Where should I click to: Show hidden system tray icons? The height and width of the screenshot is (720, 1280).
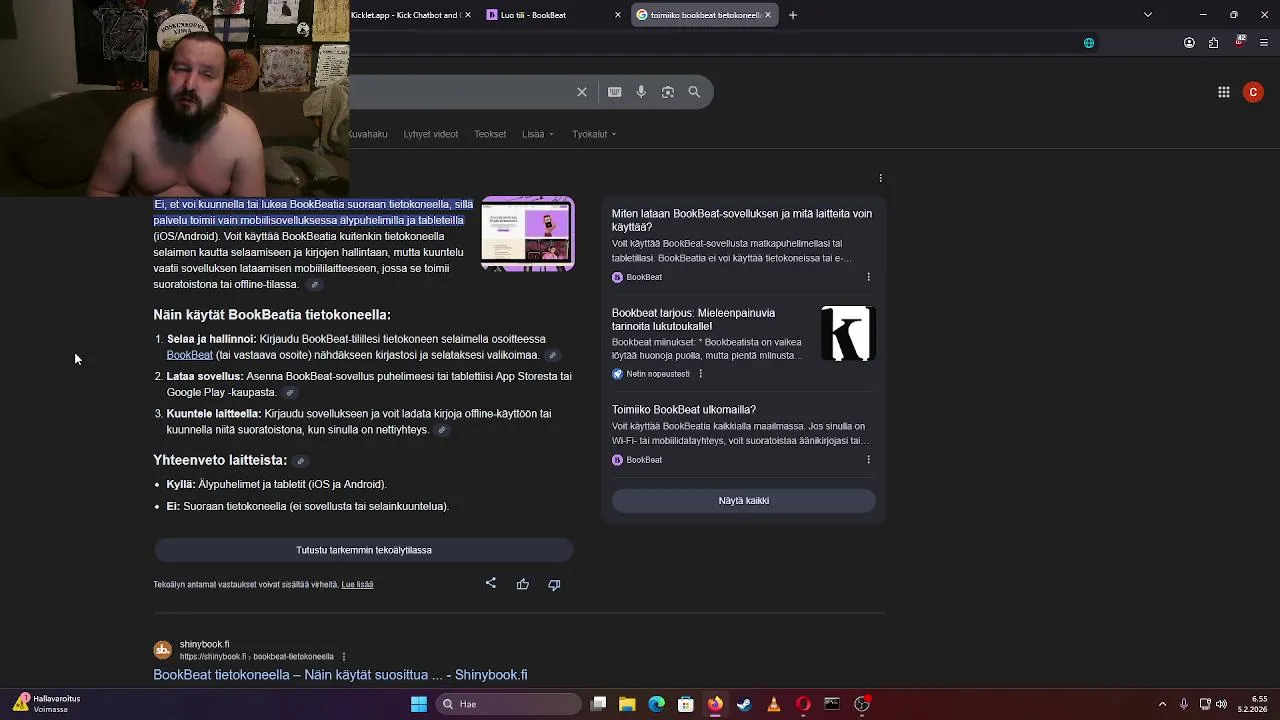(1162, 704)
